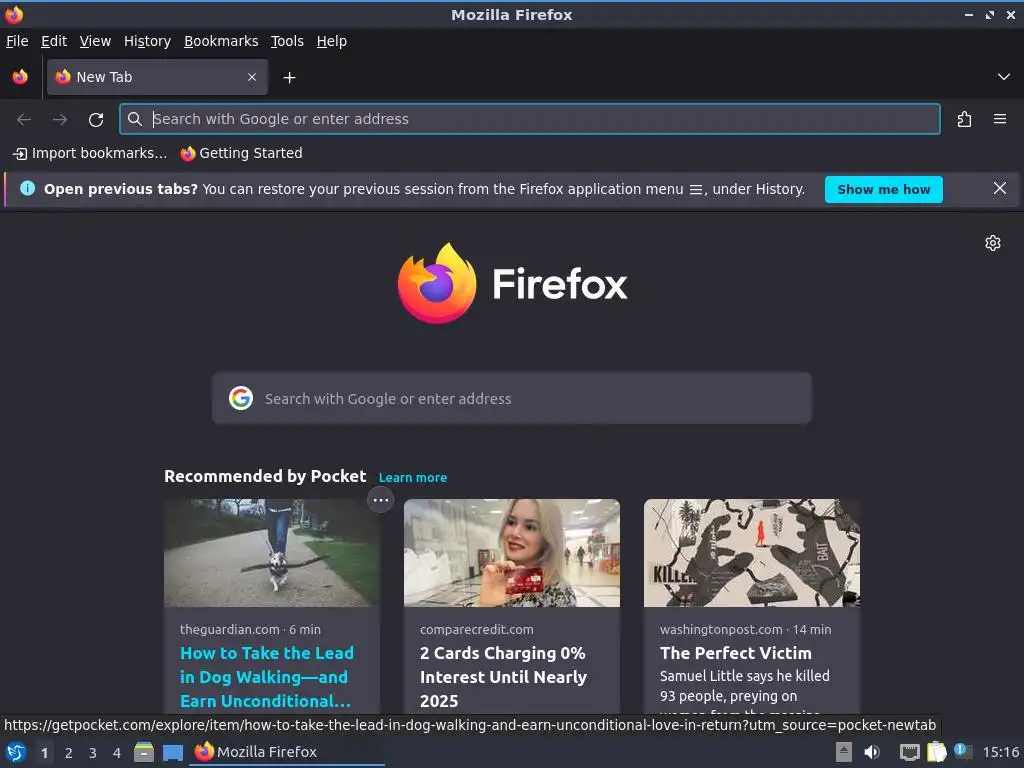The height and width of the screenshot is (768, 1024).
Task: Open the Pocket Learn more link
Action: point(413,477)
